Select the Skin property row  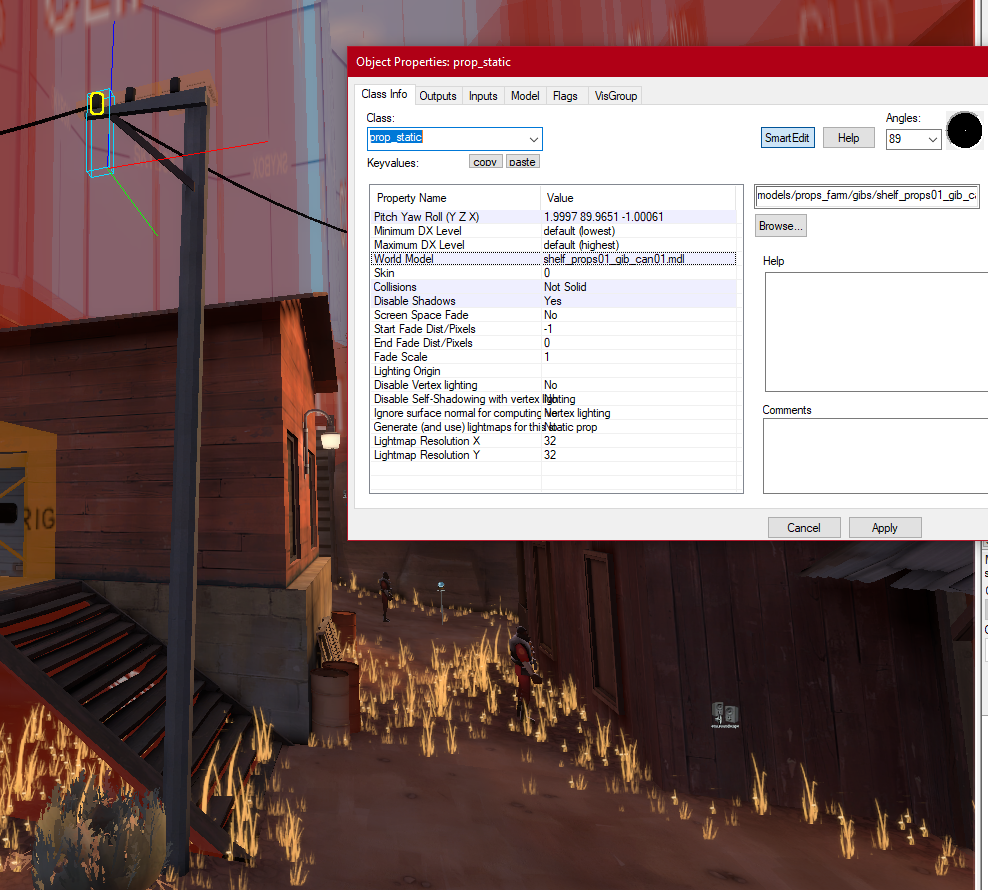[x=553, y=273]
